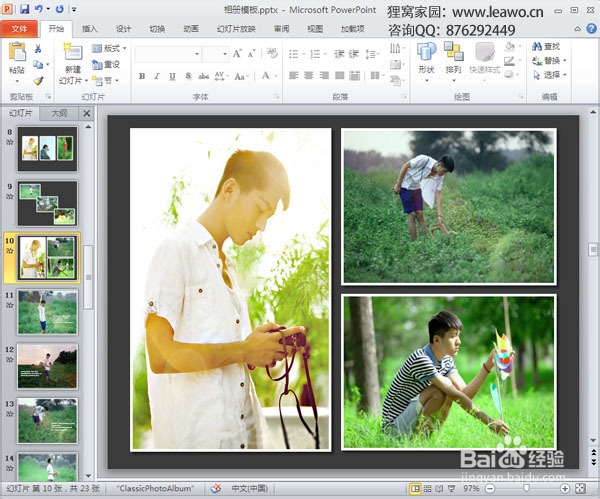This screenshot has height=499, width=600.
Task: Open the line spacing dropdown
Action: [372, 54]
